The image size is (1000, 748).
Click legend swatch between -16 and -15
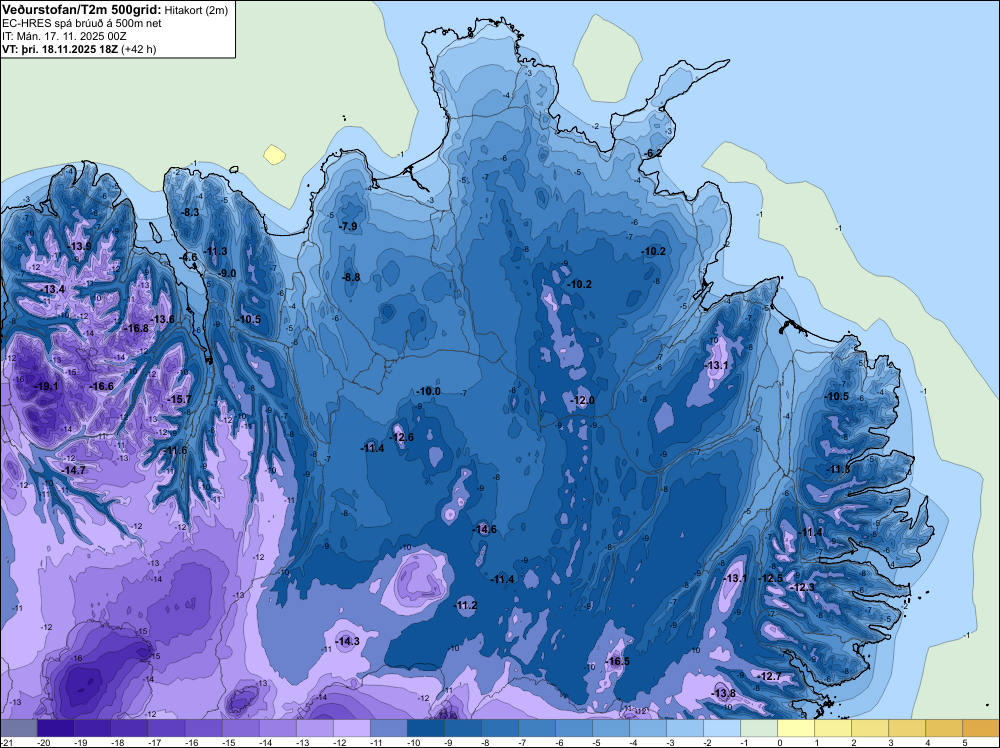pyautogui.click(x=204, y=728)
